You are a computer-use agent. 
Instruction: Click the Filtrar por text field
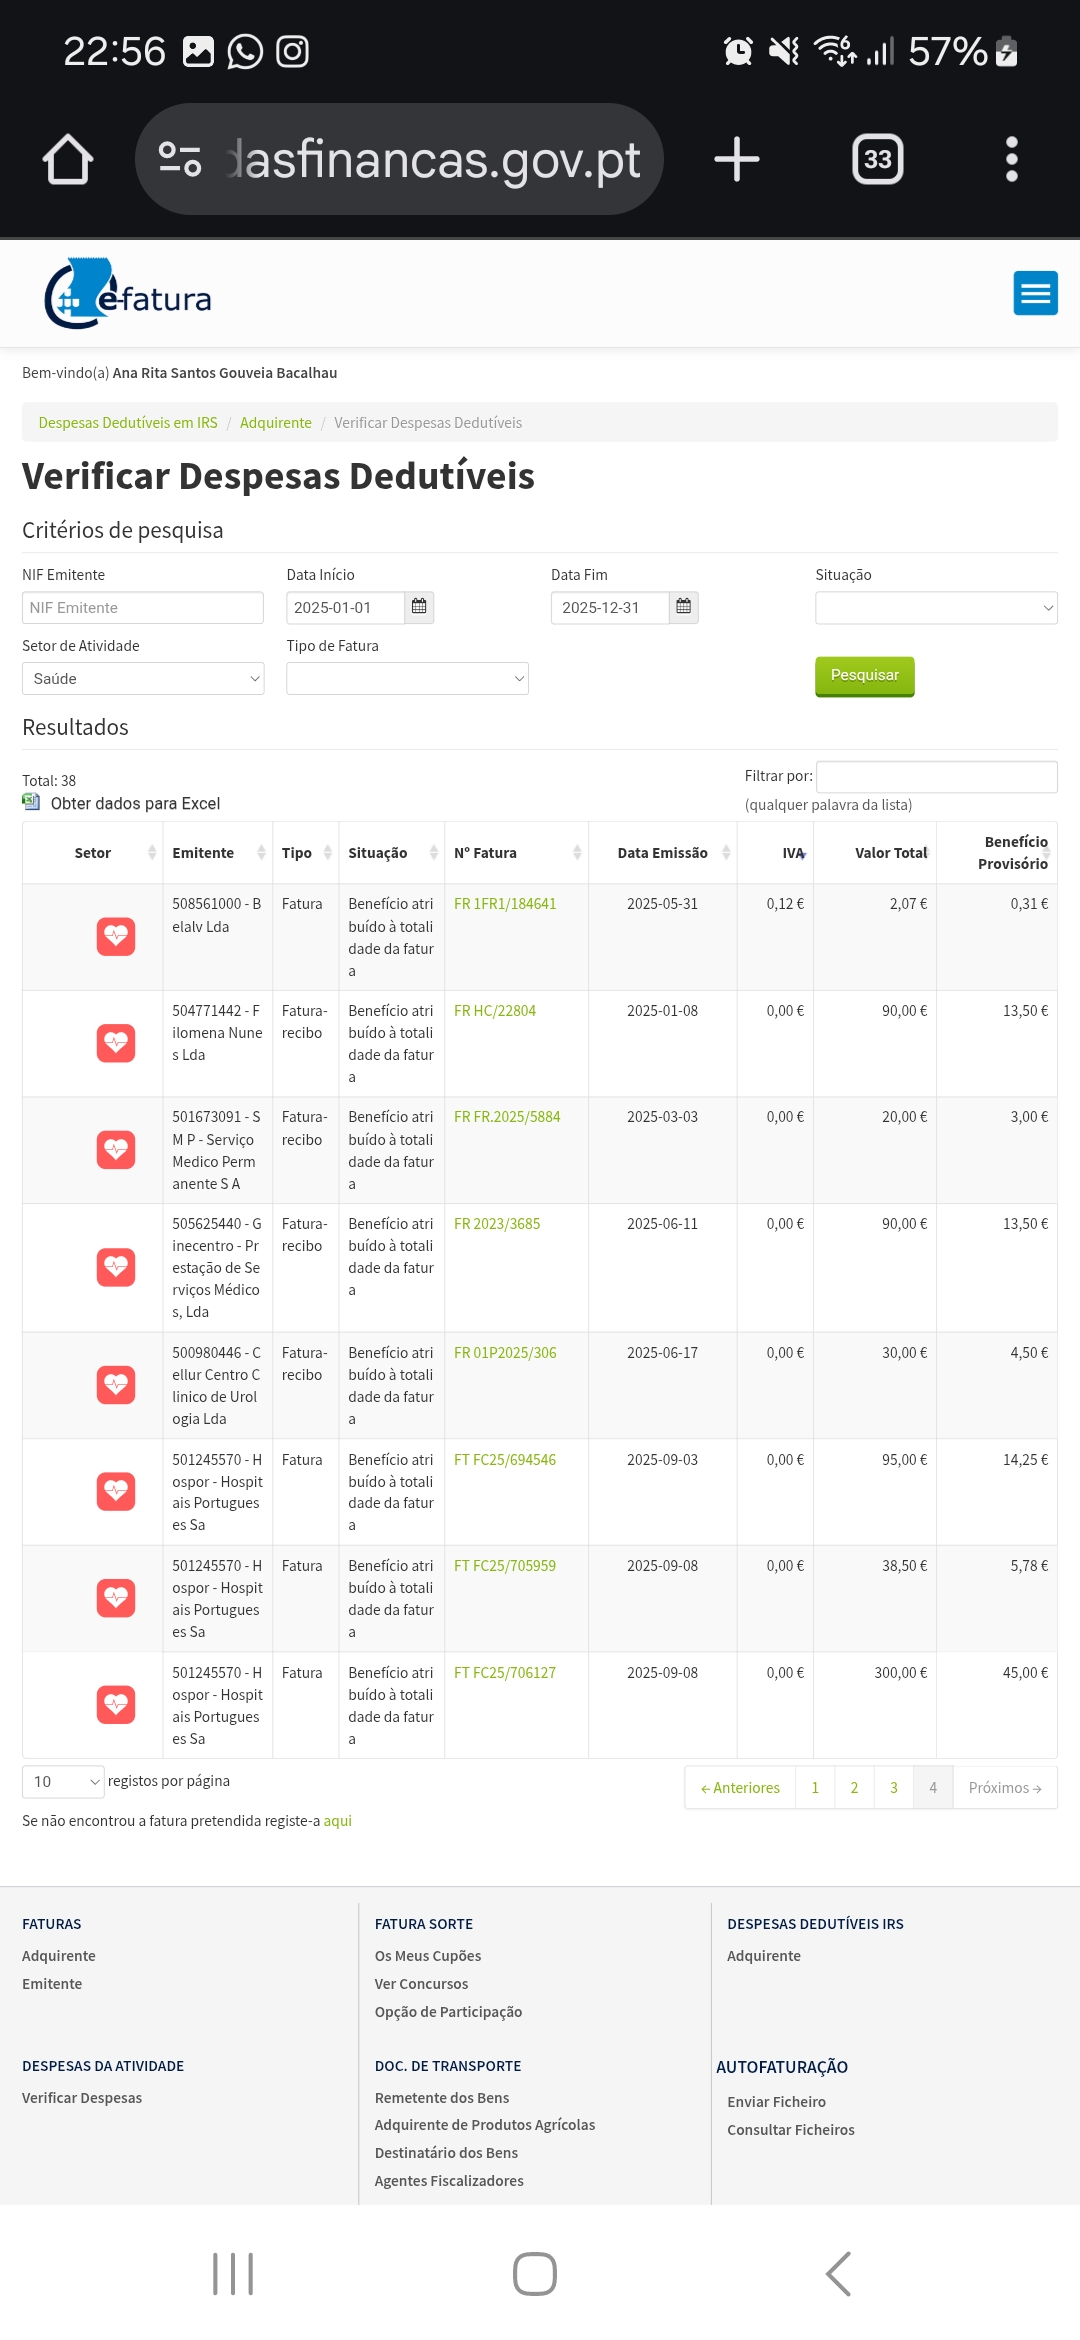(x=937, y=777)
